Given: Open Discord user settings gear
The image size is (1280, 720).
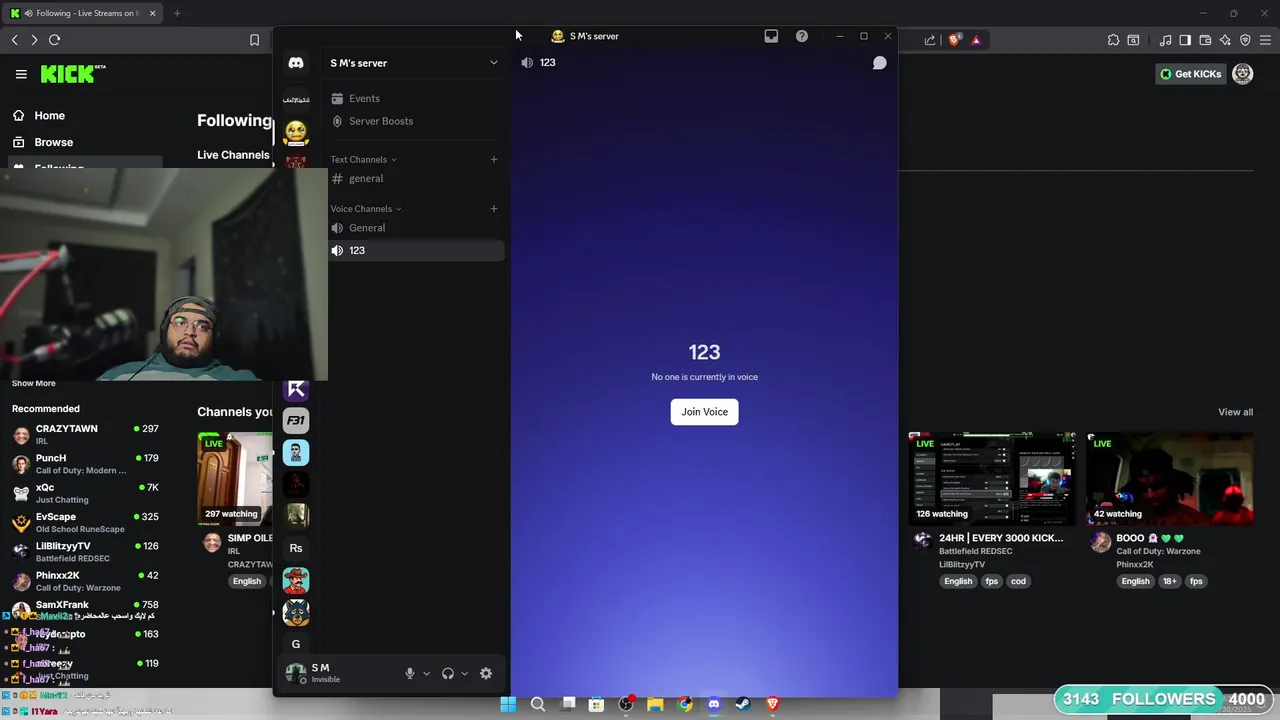Looking at the screenshot, I should click(486, 674).
